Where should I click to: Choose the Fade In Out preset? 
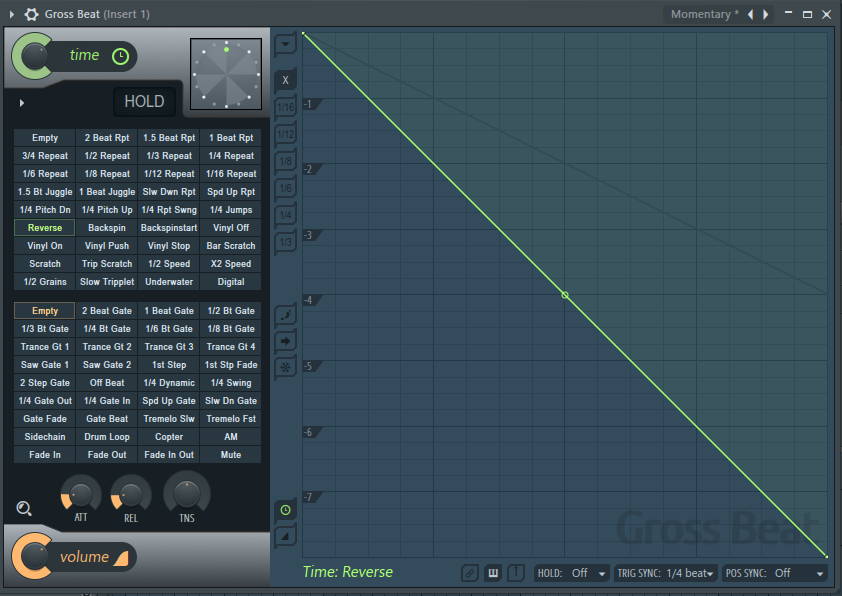pyautogui.click(x=169, y=455)
